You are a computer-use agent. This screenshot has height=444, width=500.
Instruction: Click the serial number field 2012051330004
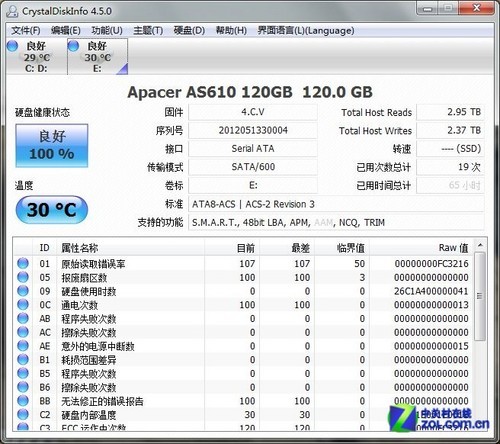click(x=253, y=130)
